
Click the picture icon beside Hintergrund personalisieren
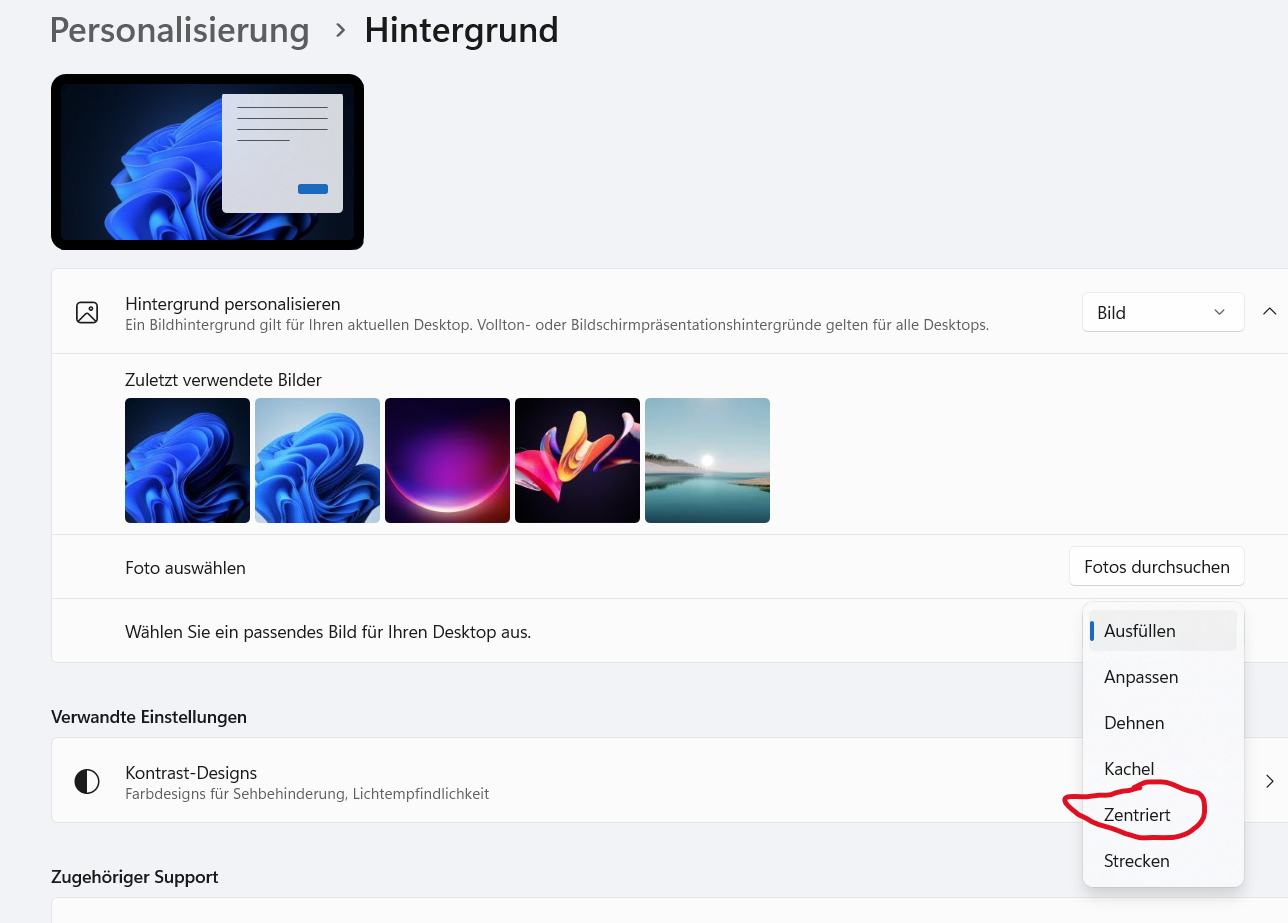click(87, 312)
